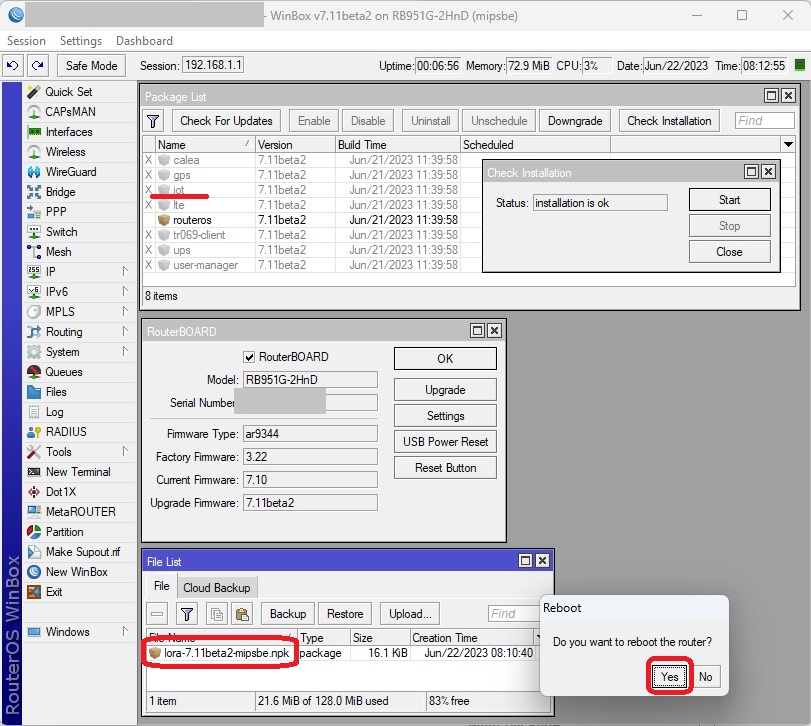
Task: Open Queues from the sidebar
Action: (64, 372)
